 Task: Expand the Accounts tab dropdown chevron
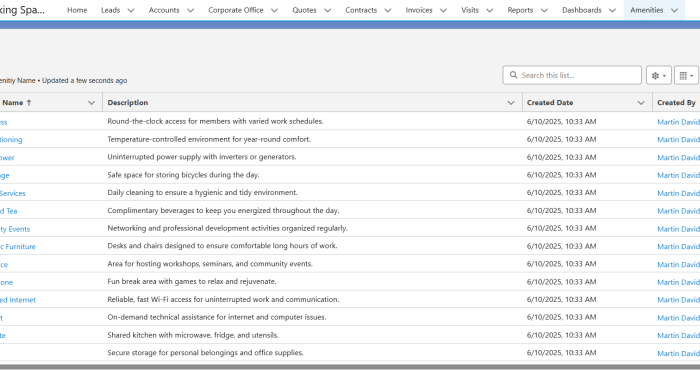coord(190,10)
